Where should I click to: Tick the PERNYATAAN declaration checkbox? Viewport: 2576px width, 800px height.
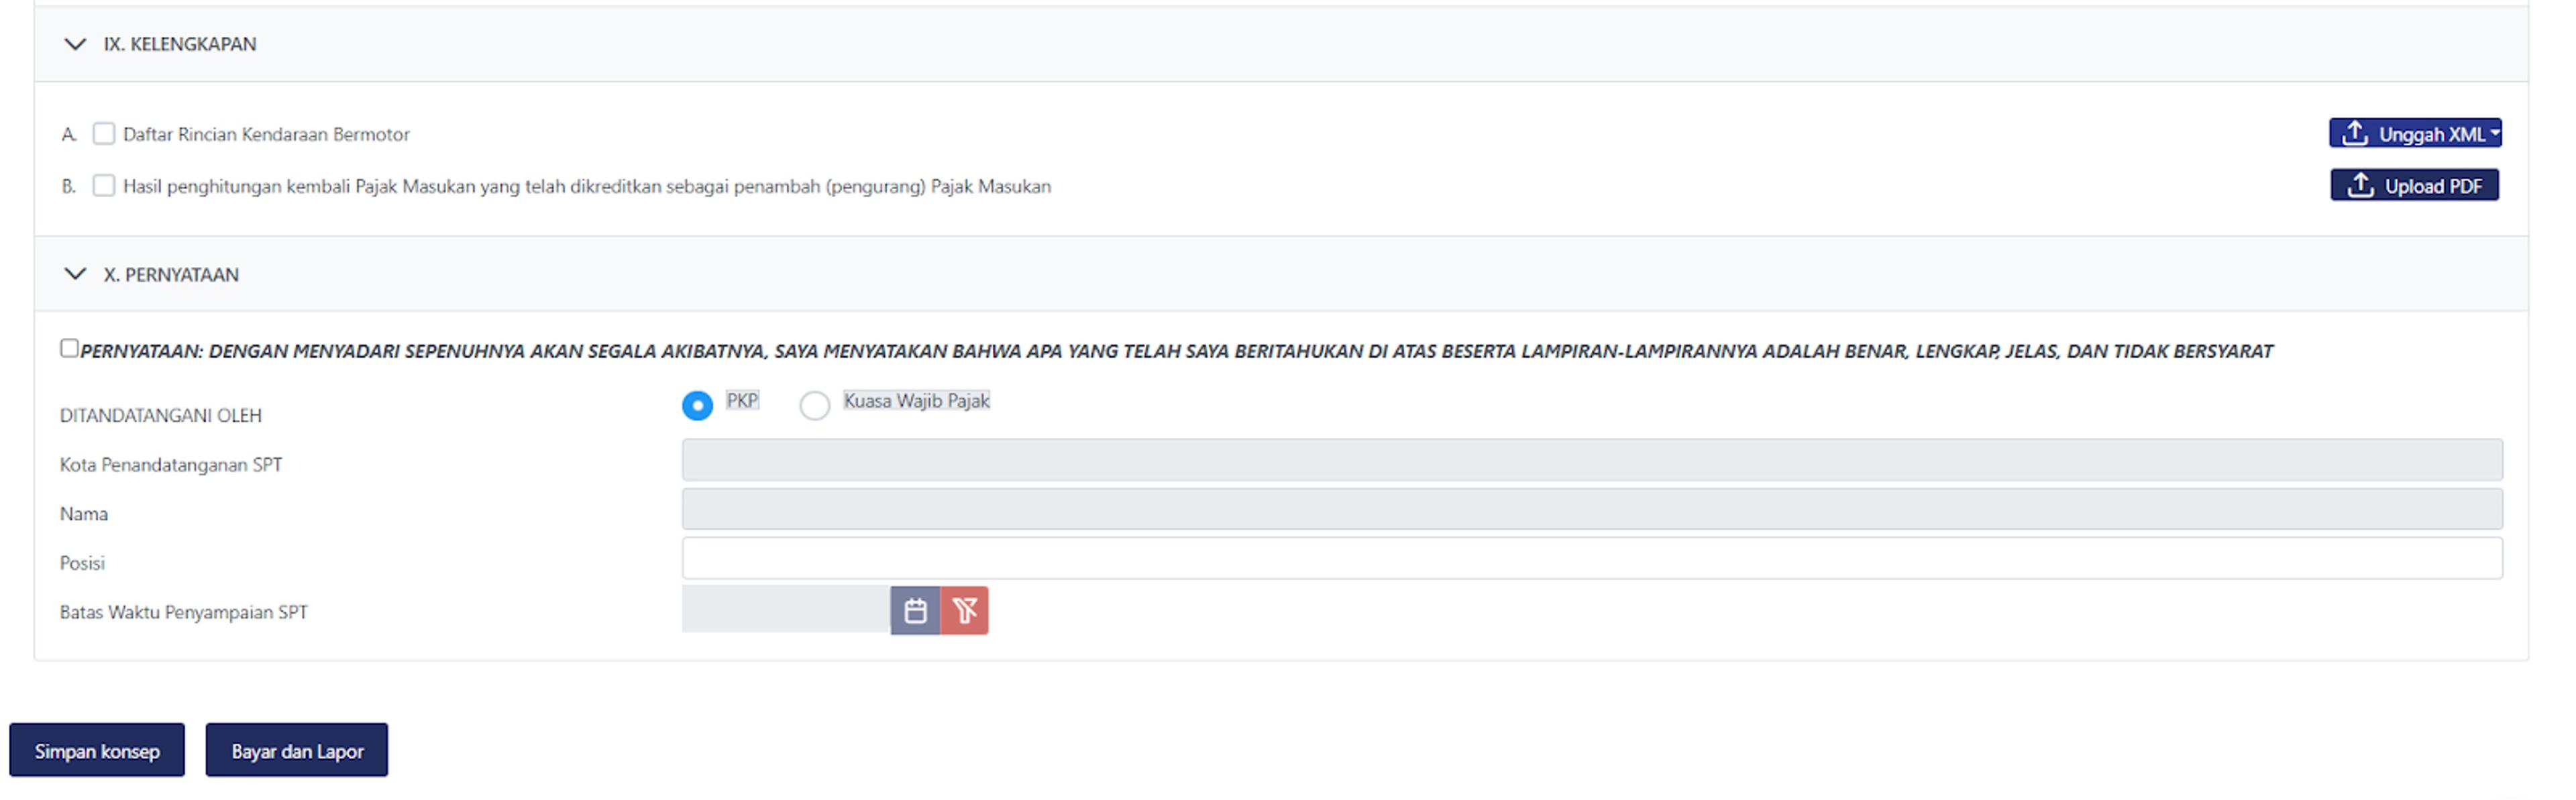[x=69, y=348]
